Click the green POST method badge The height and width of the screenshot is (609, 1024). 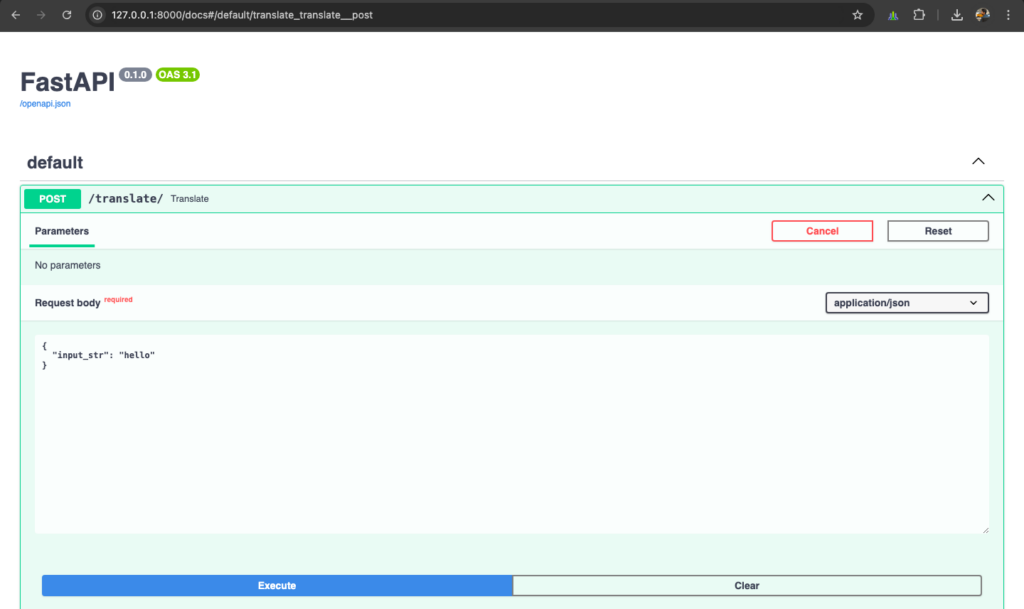point(51,198)
